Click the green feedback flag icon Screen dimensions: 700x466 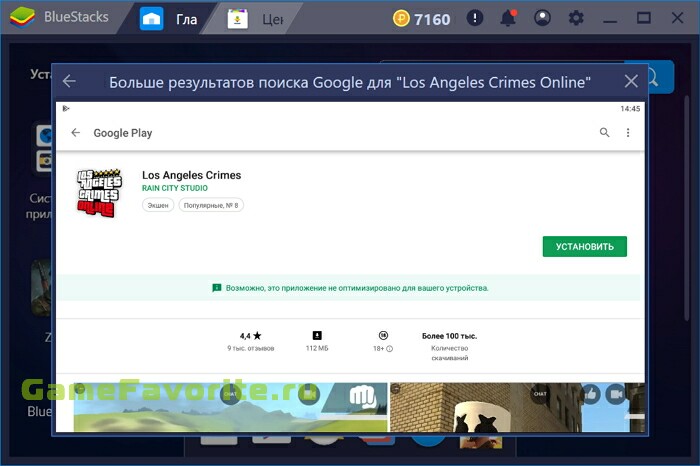217,288
